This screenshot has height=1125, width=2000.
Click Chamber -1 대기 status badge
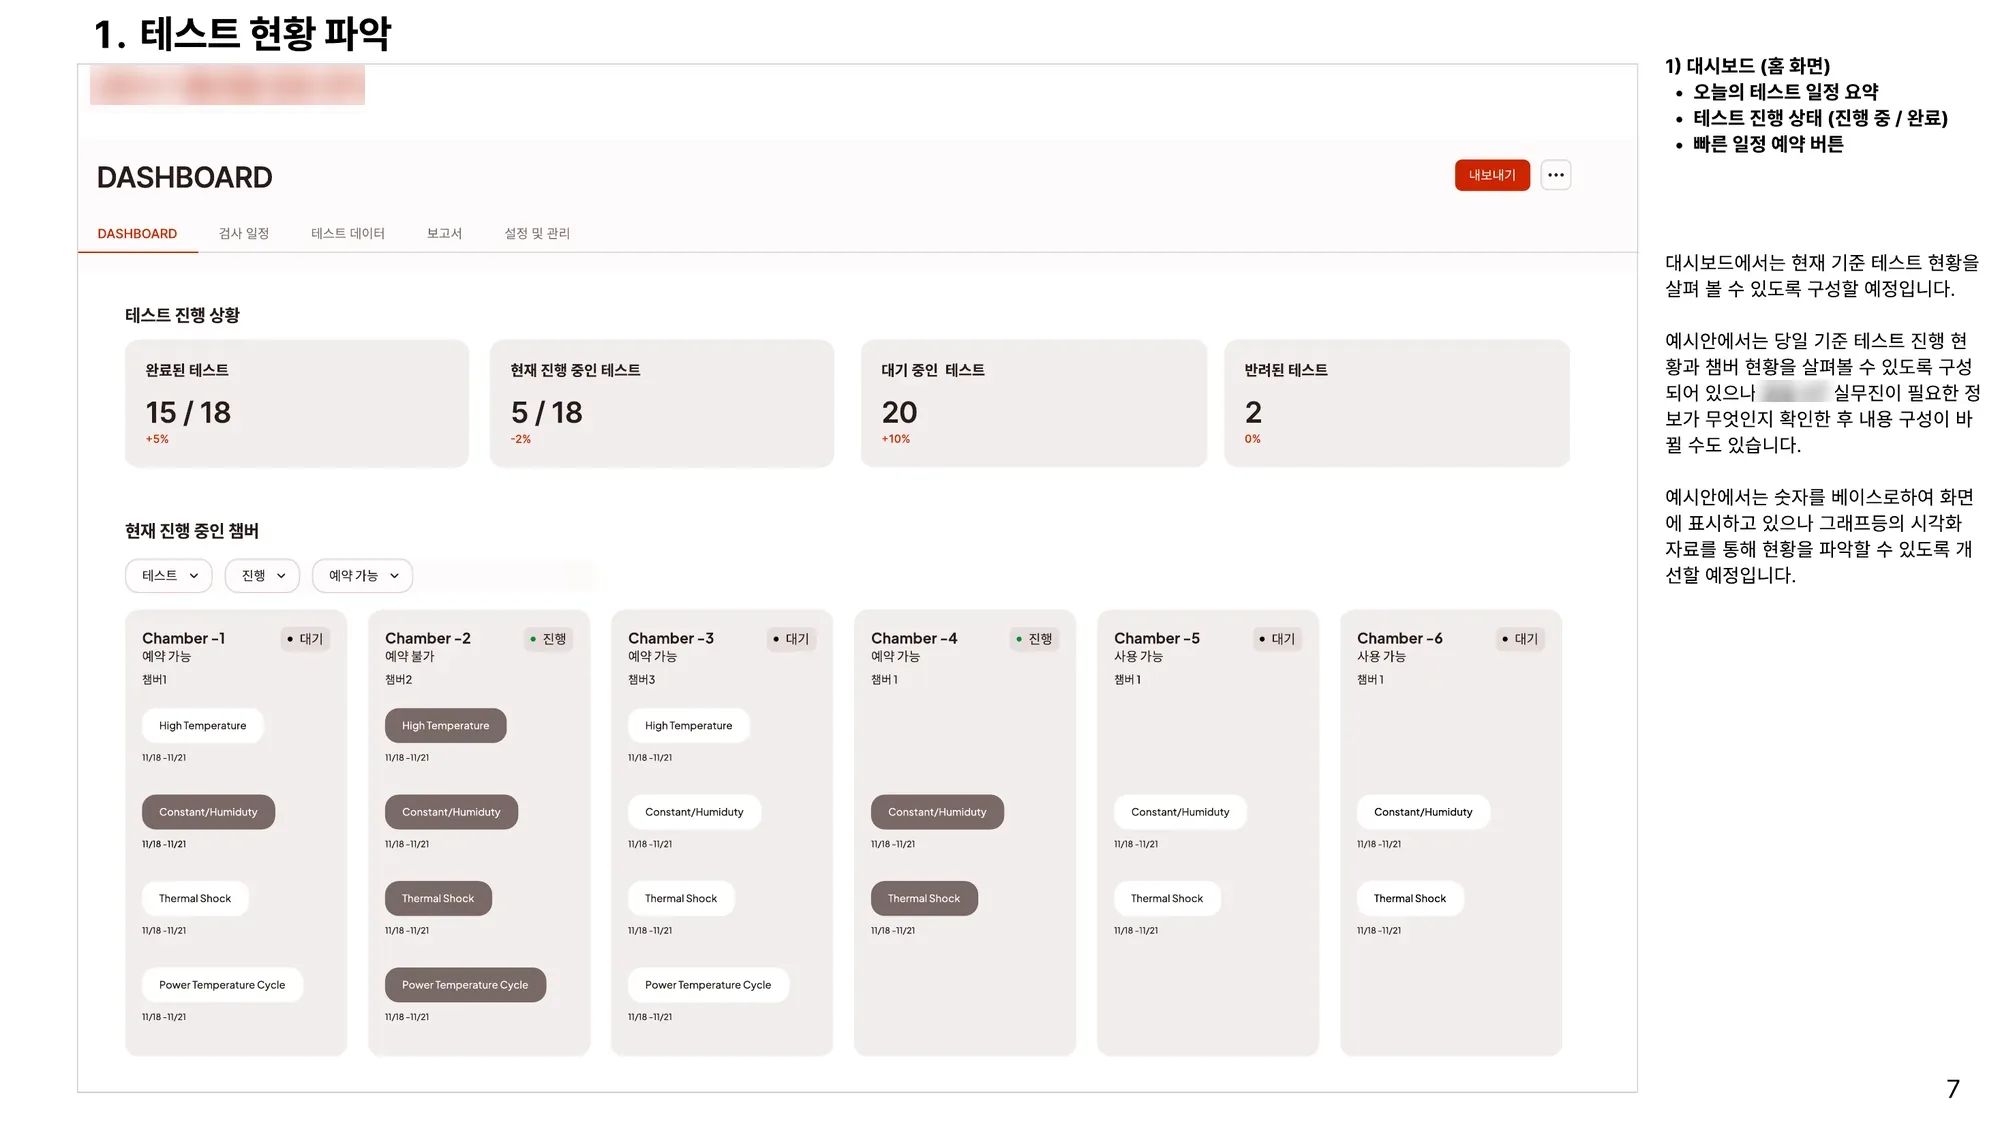click(x=305, y=639)
